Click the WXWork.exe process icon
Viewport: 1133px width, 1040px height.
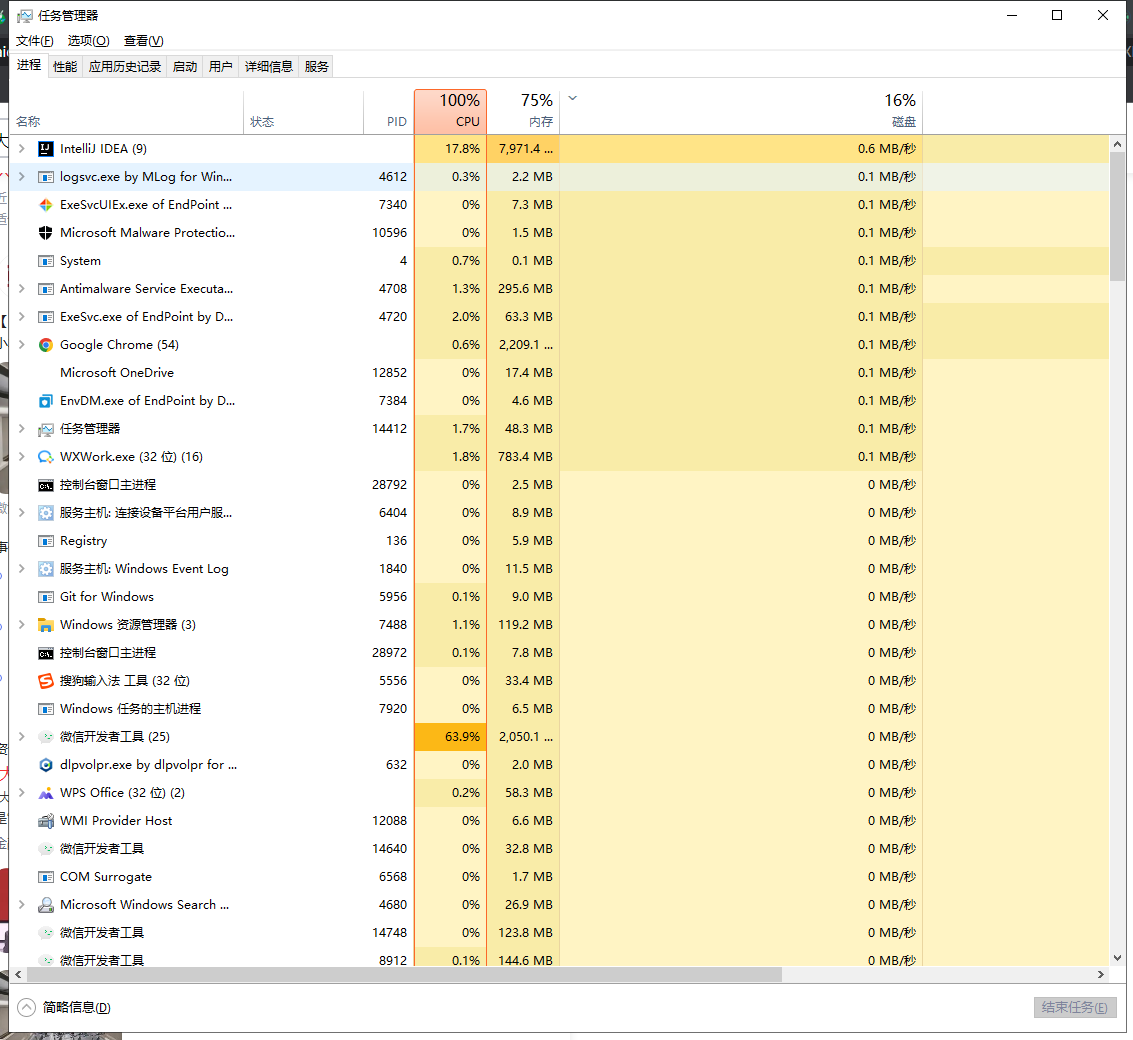(46, 457)
